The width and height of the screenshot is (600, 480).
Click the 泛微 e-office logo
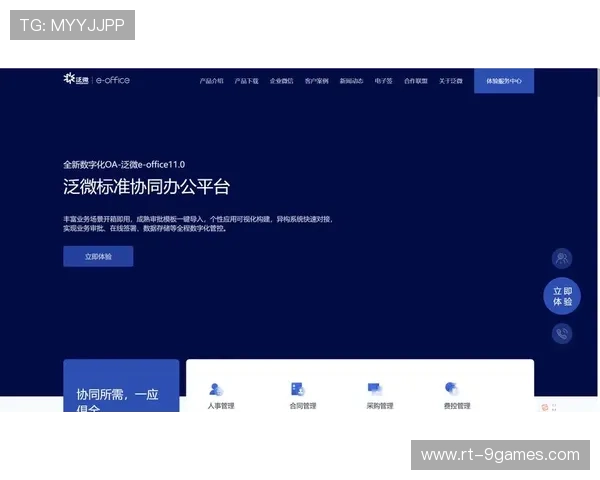(x=96, y=79)
